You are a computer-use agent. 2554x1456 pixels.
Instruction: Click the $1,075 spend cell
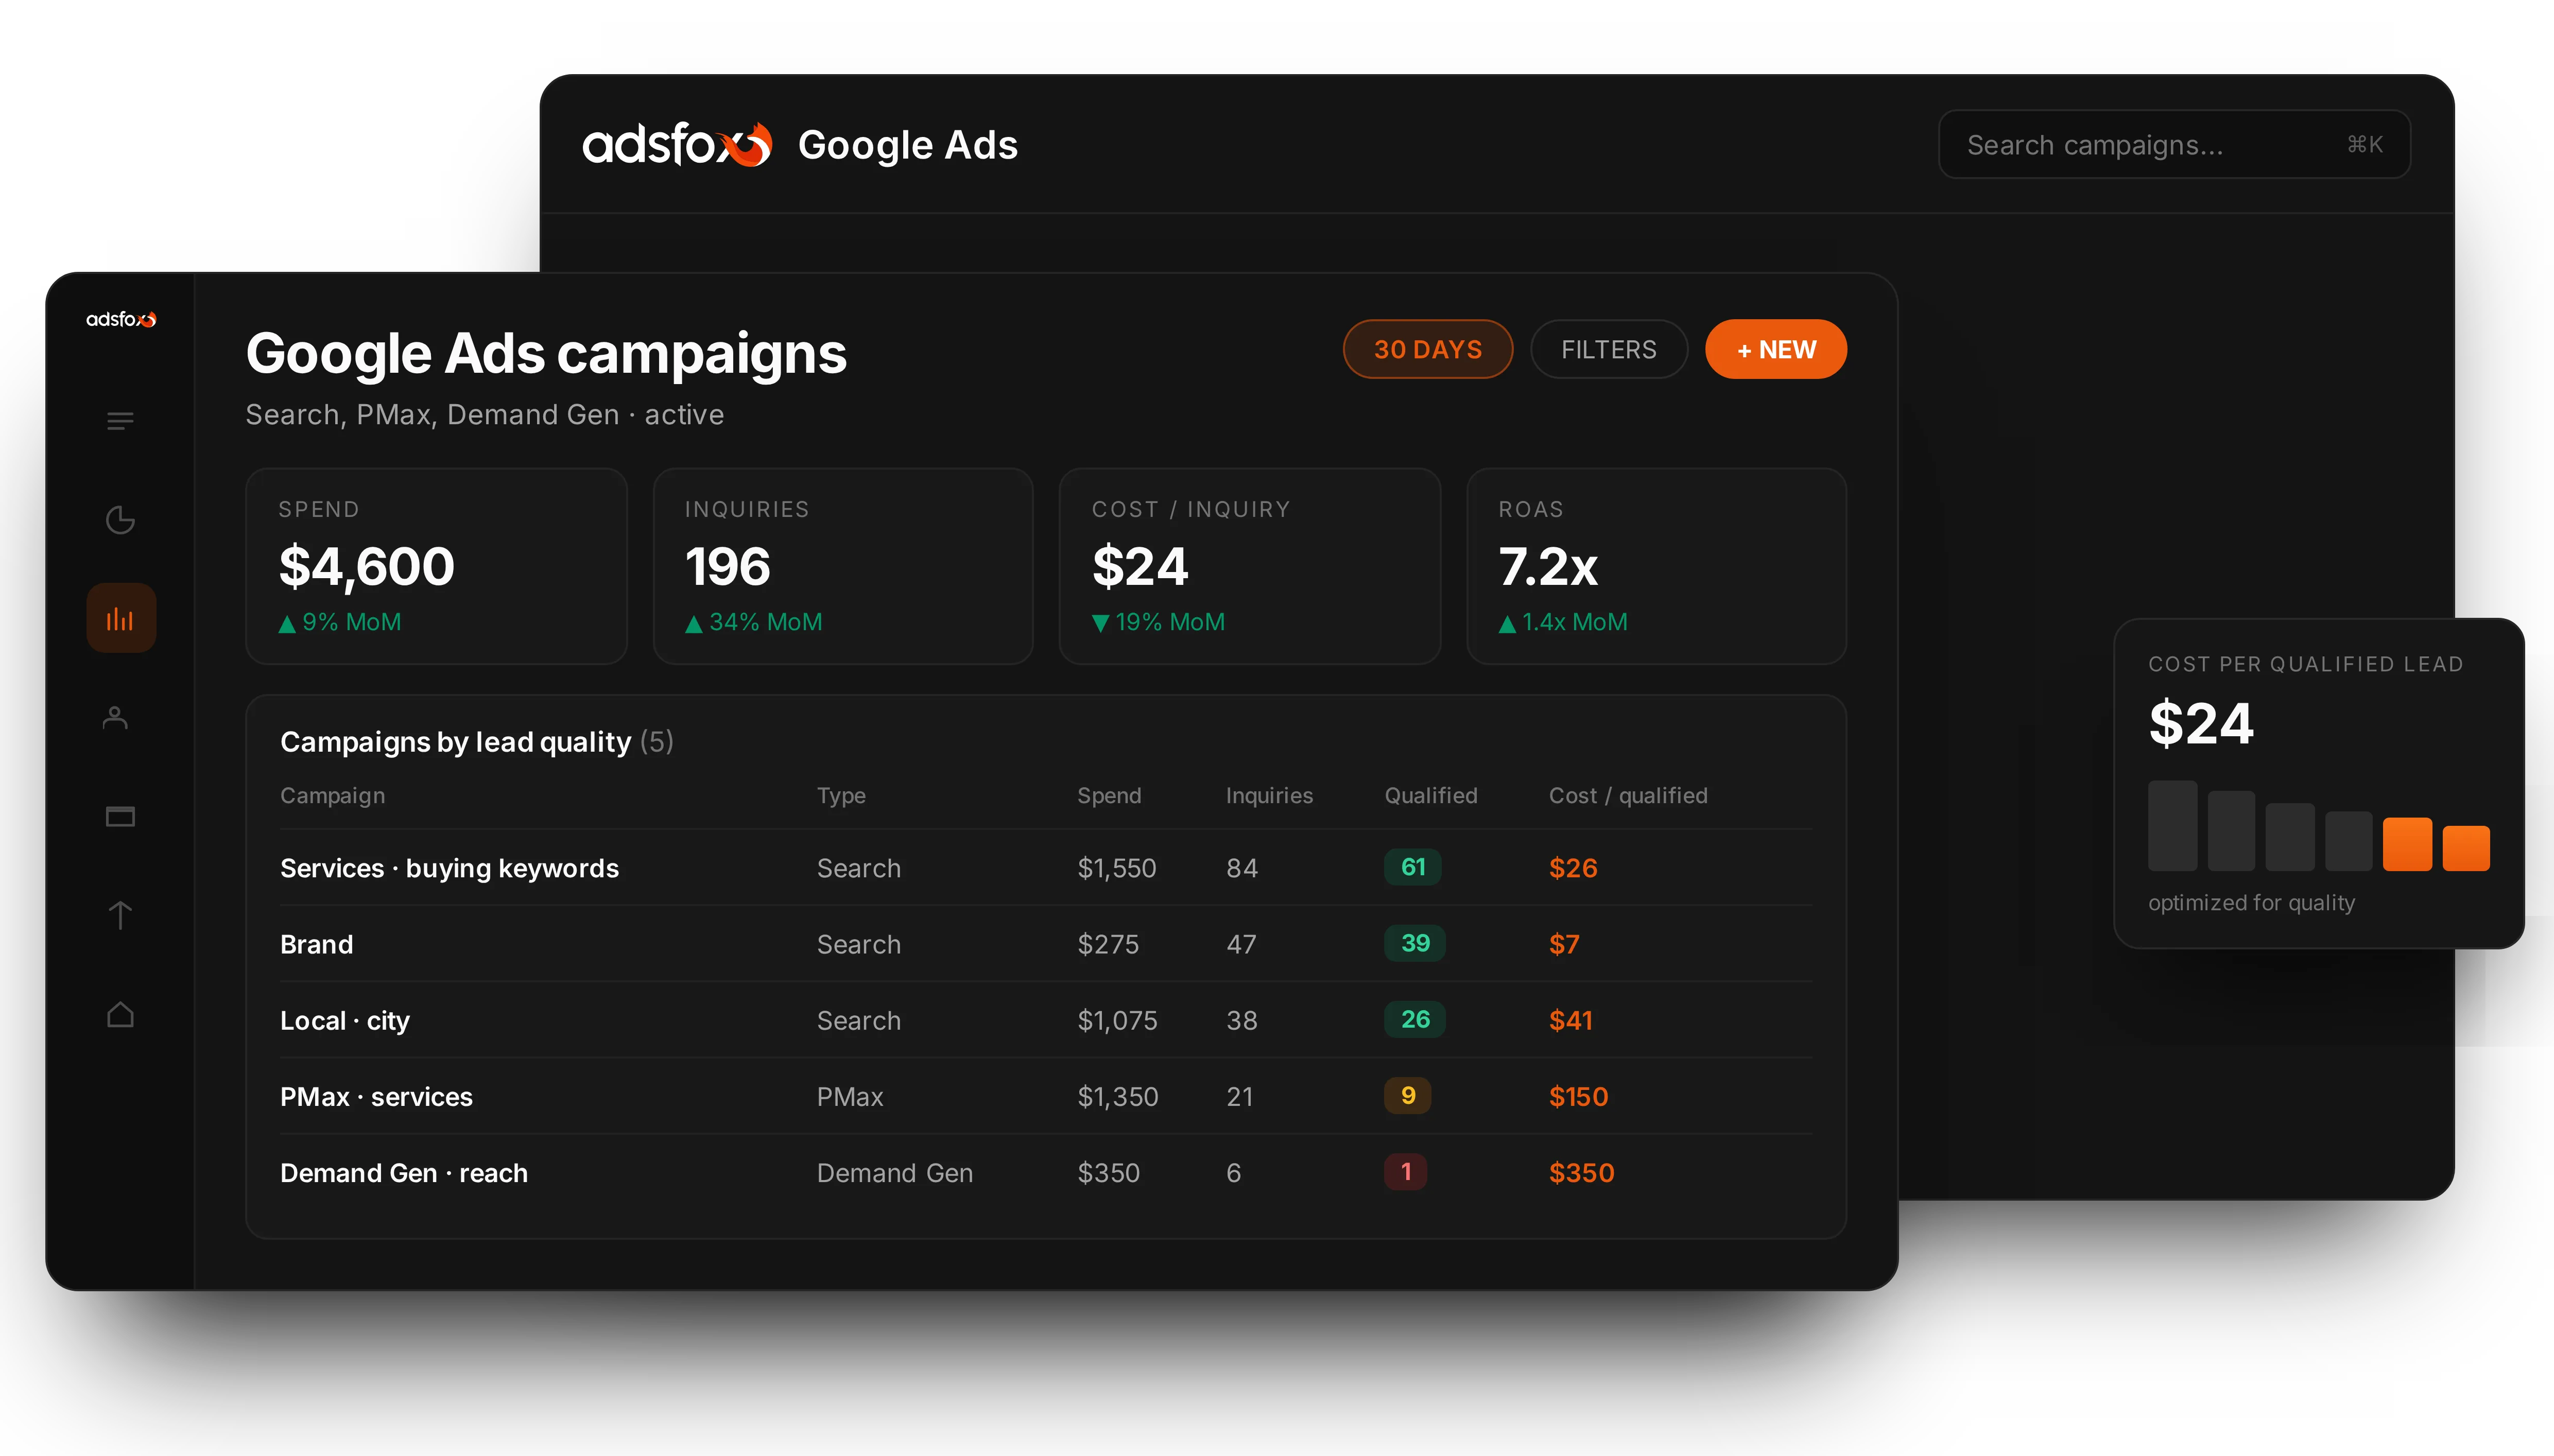pos(1117,1019)
